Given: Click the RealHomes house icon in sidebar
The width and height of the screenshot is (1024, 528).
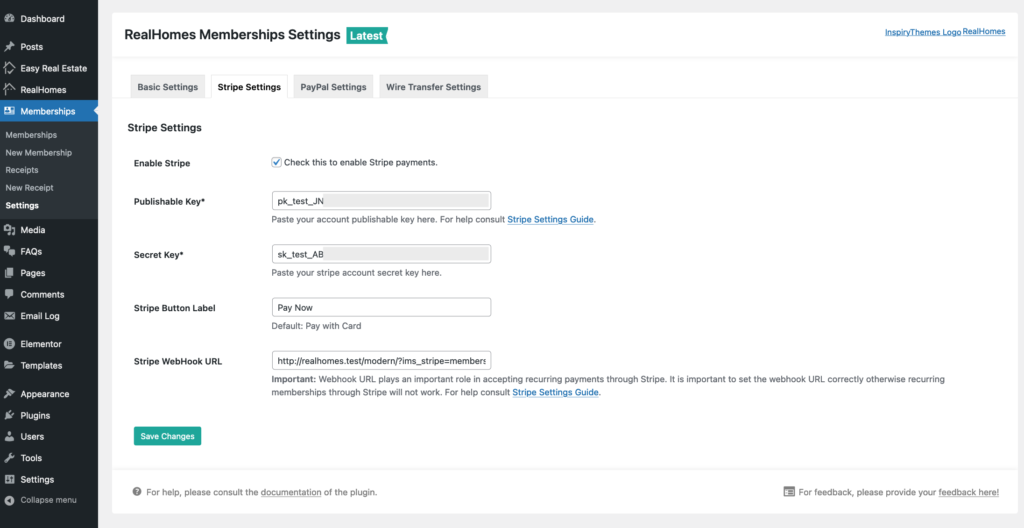Looking at the screenshot, I should coord(9,90).
